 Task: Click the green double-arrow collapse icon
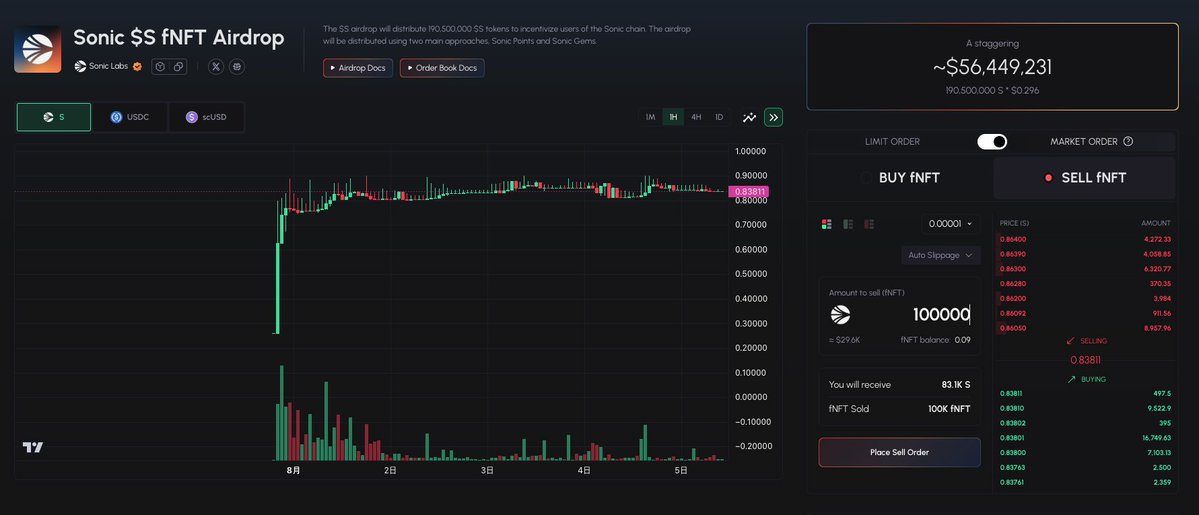pyautogui.click(x=773, y=117)
